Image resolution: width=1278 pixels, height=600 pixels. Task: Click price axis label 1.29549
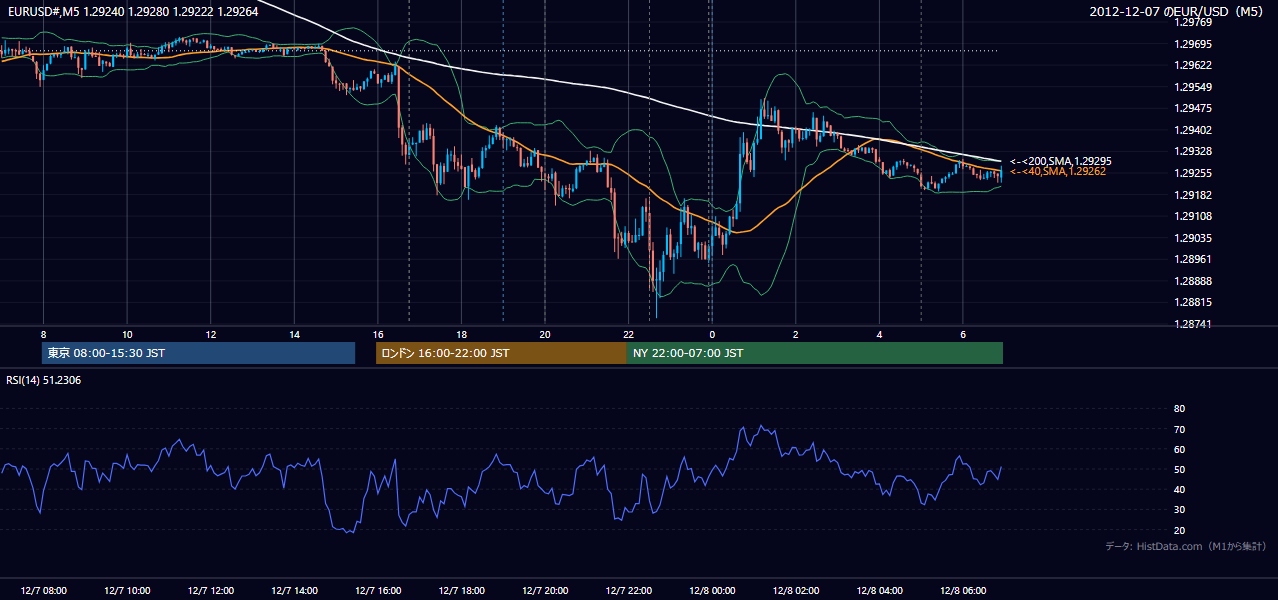[x=1193, y=87]
